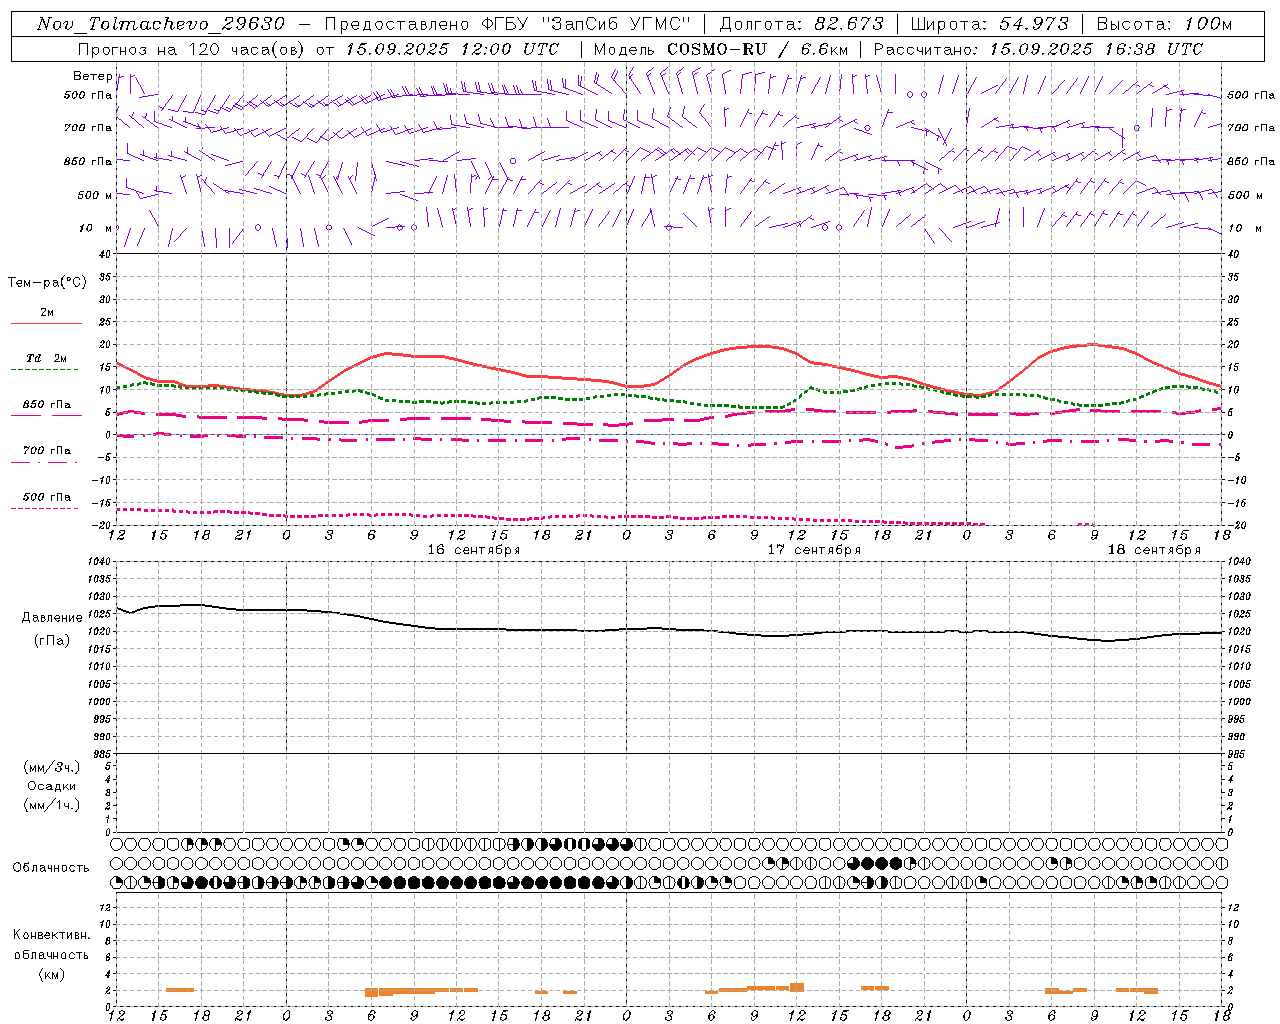Click the Рассчитано: 15.09.2025 16:38 UTC timestamp

[1038, 49]
